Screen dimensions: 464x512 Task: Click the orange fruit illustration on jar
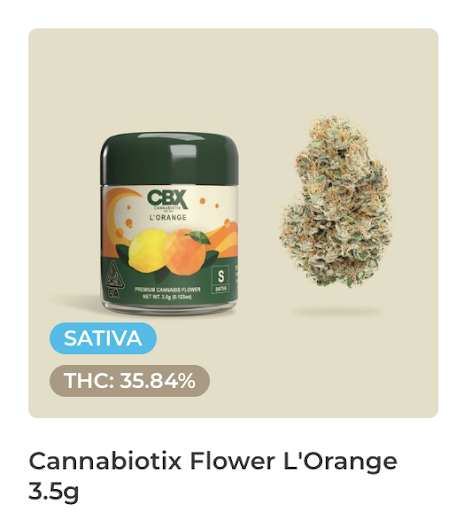coord(185,252)
